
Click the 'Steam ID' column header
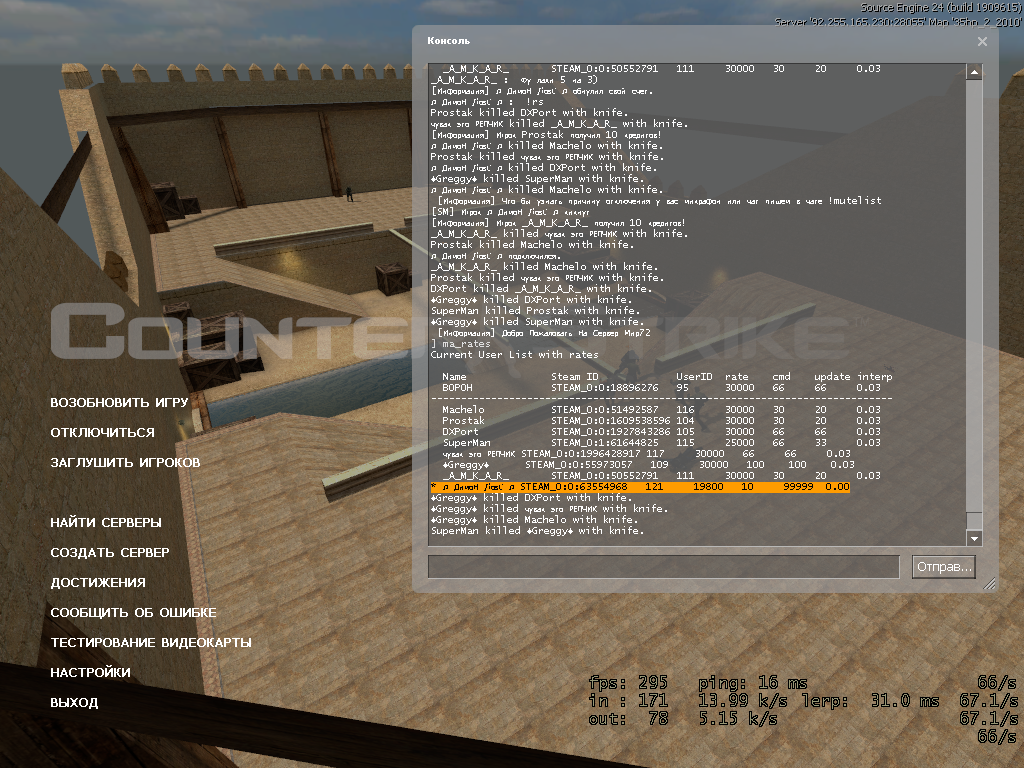(574, 377)
